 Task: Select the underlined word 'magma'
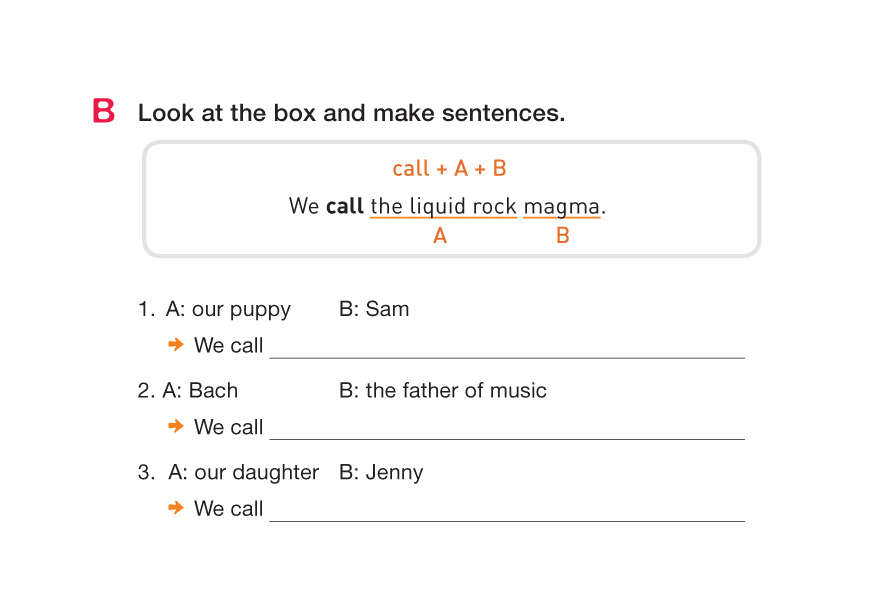(x=562, y=207)
